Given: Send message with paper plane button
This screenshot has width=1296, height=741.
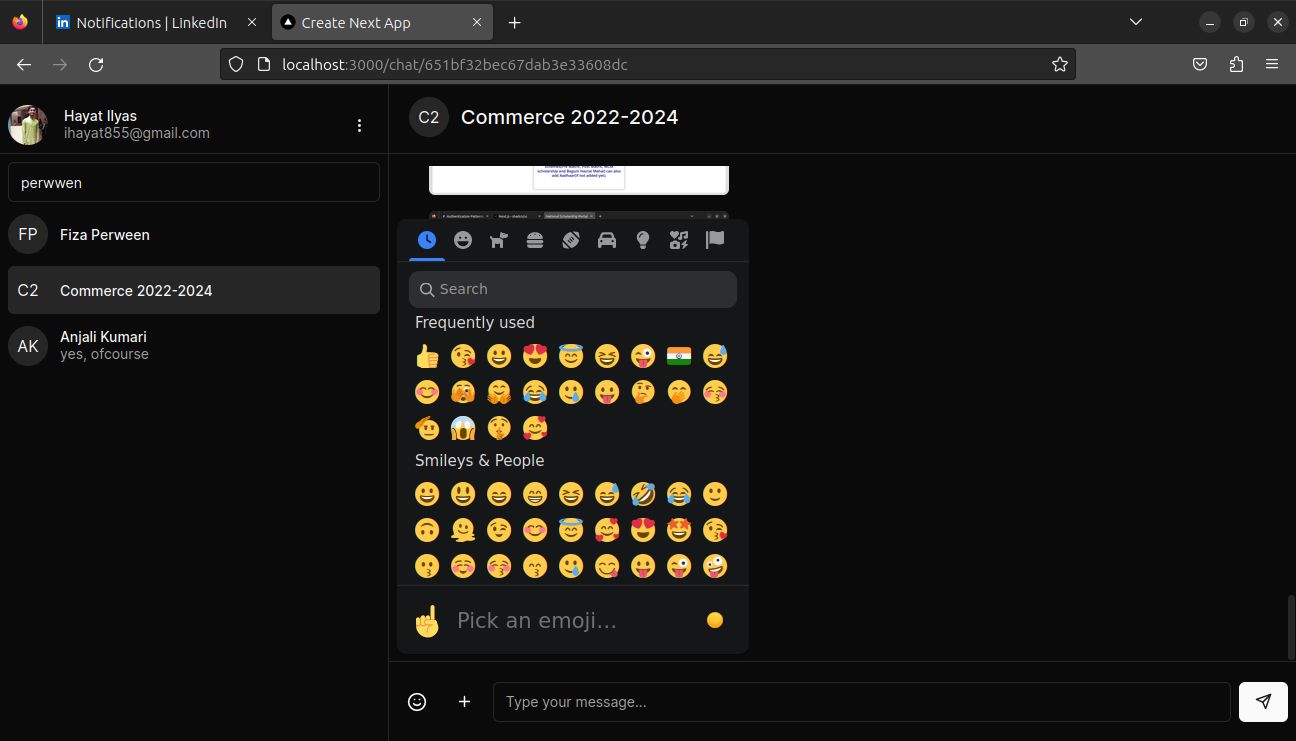Looking at the screenshot, I should tap(1263, 702).
